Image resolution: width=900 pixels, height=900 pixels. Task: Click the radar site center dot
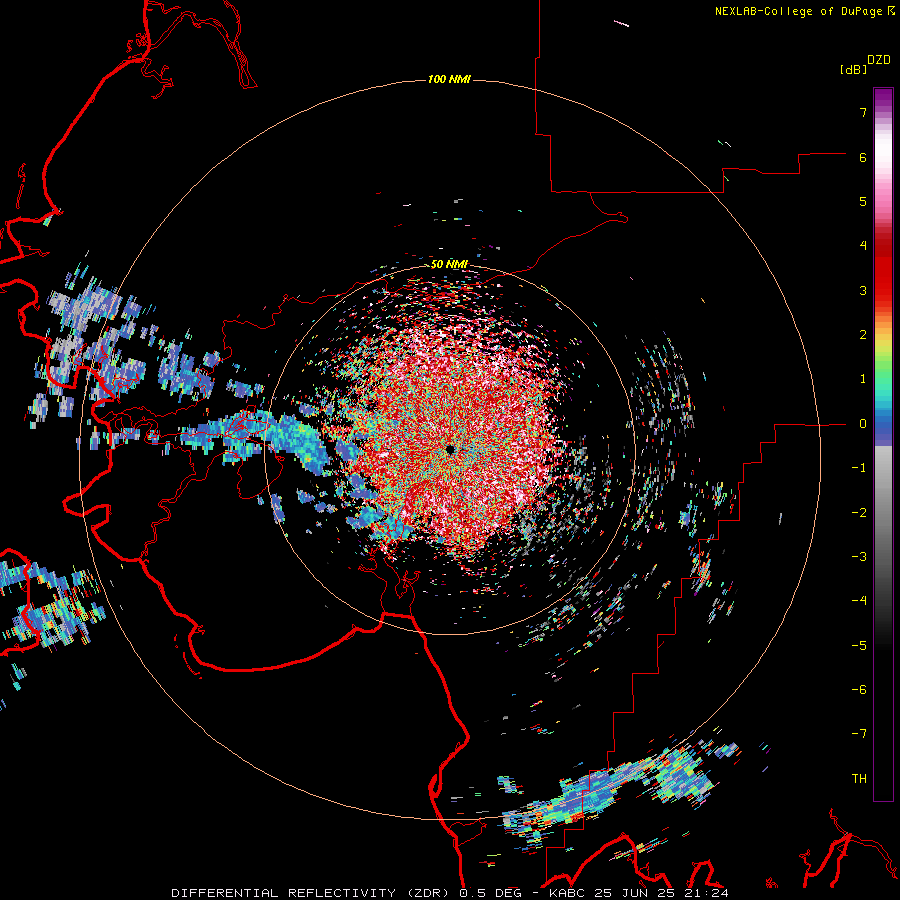click(x=450, y=449)
